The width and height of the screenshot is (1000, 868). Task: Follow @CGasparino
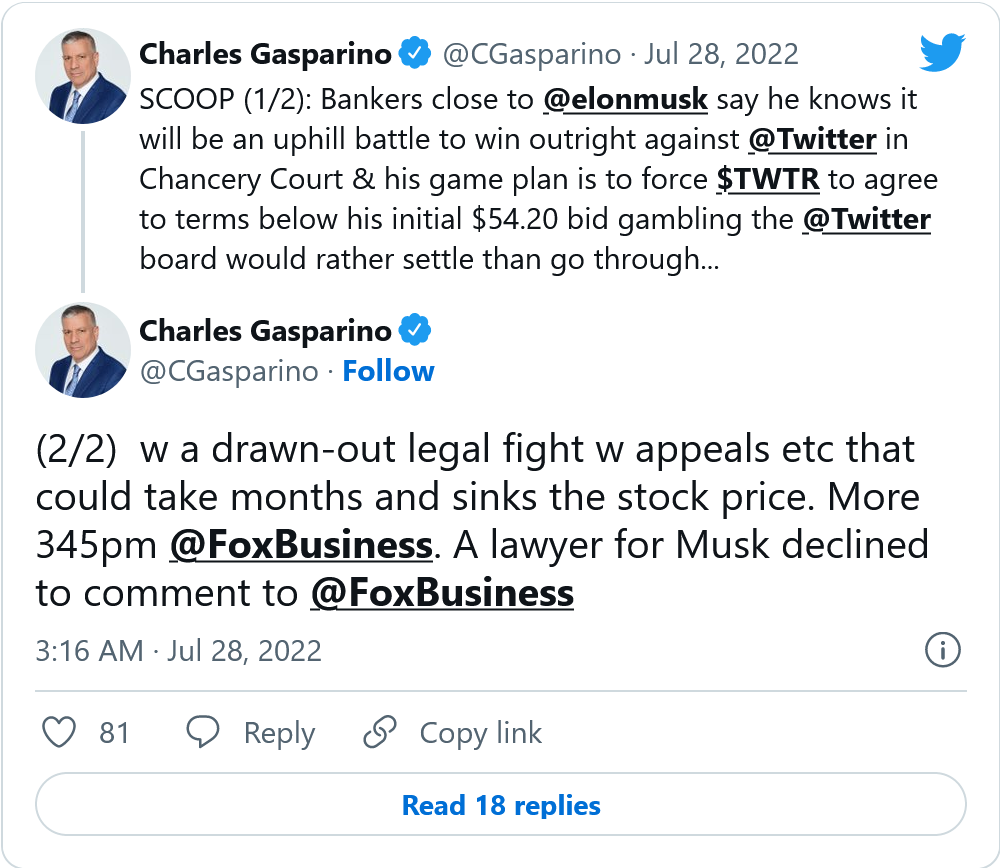pyautogui.click(x=388, y=371)
